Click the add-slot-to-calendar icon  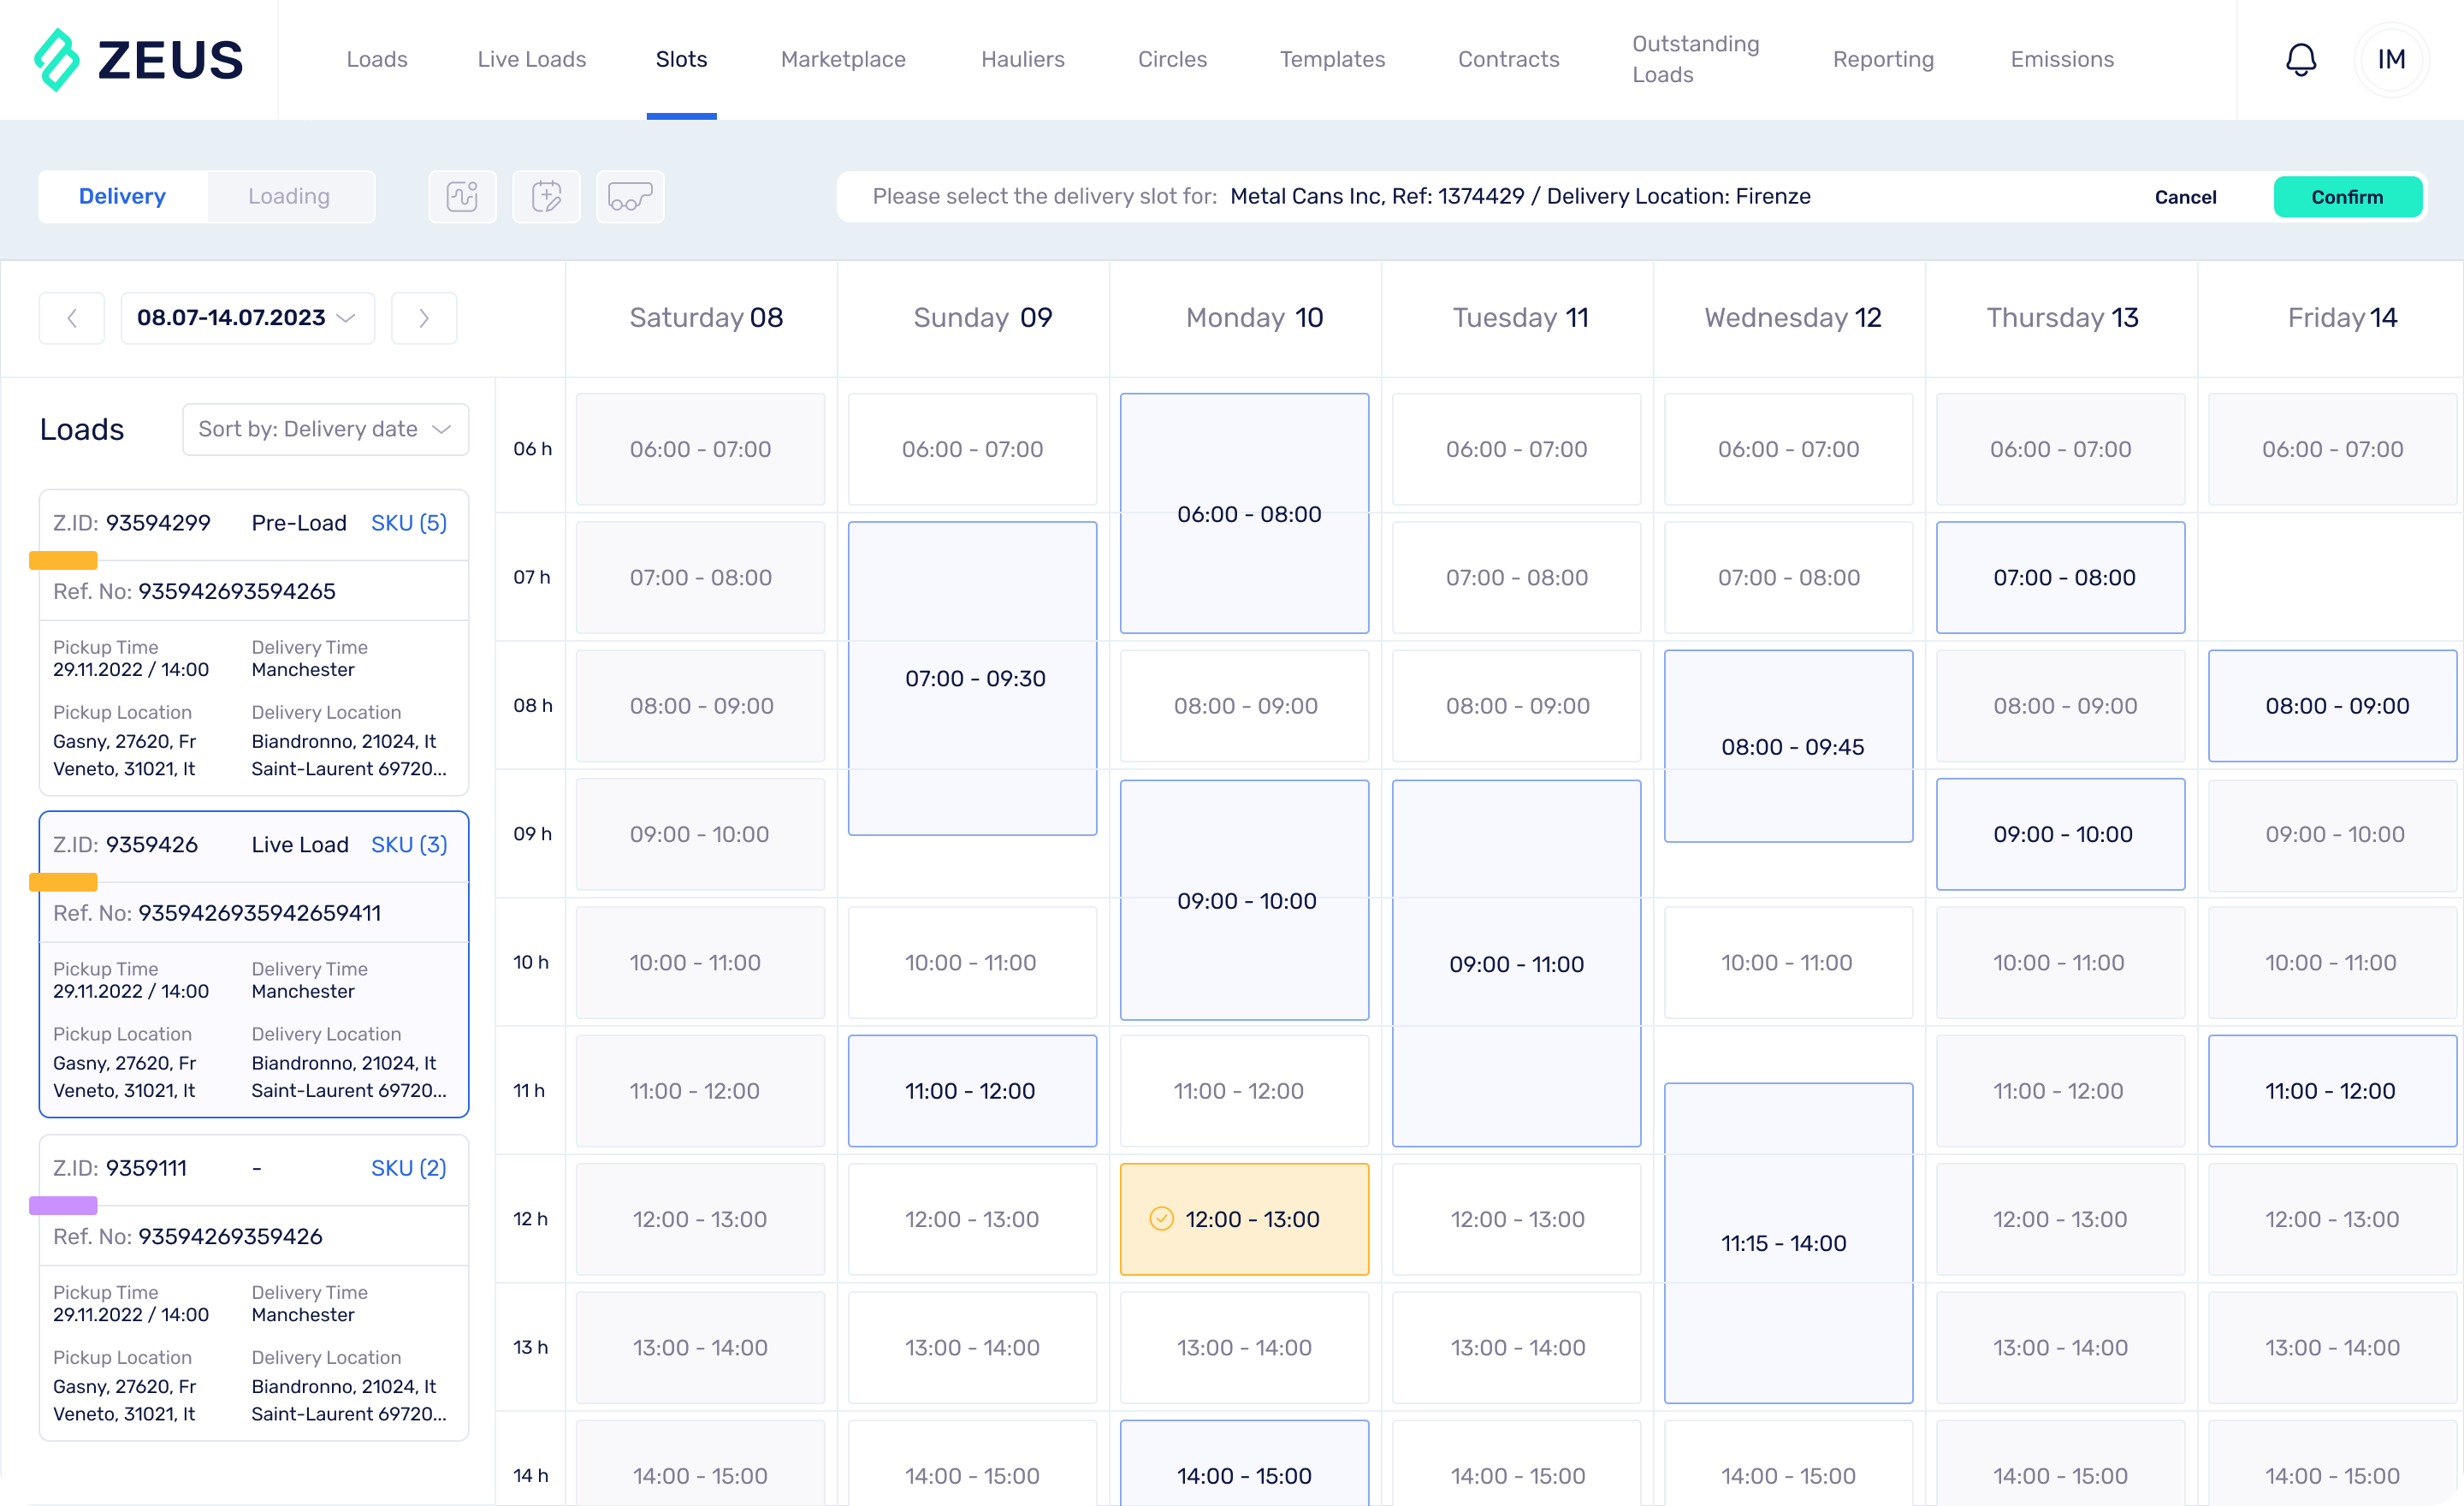click(546, 196)
